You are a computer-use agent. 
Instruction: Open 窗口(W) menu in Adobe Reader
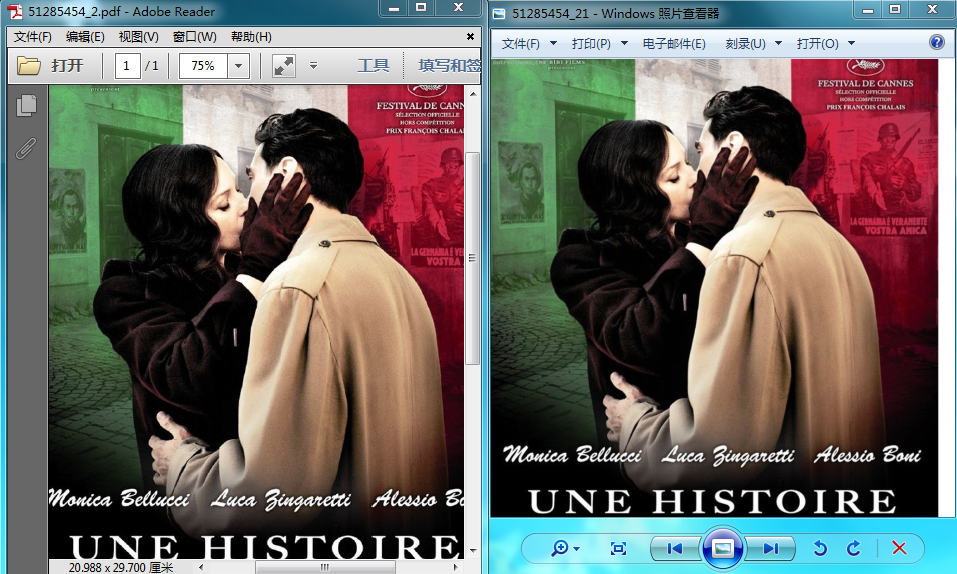coord(195,37)
